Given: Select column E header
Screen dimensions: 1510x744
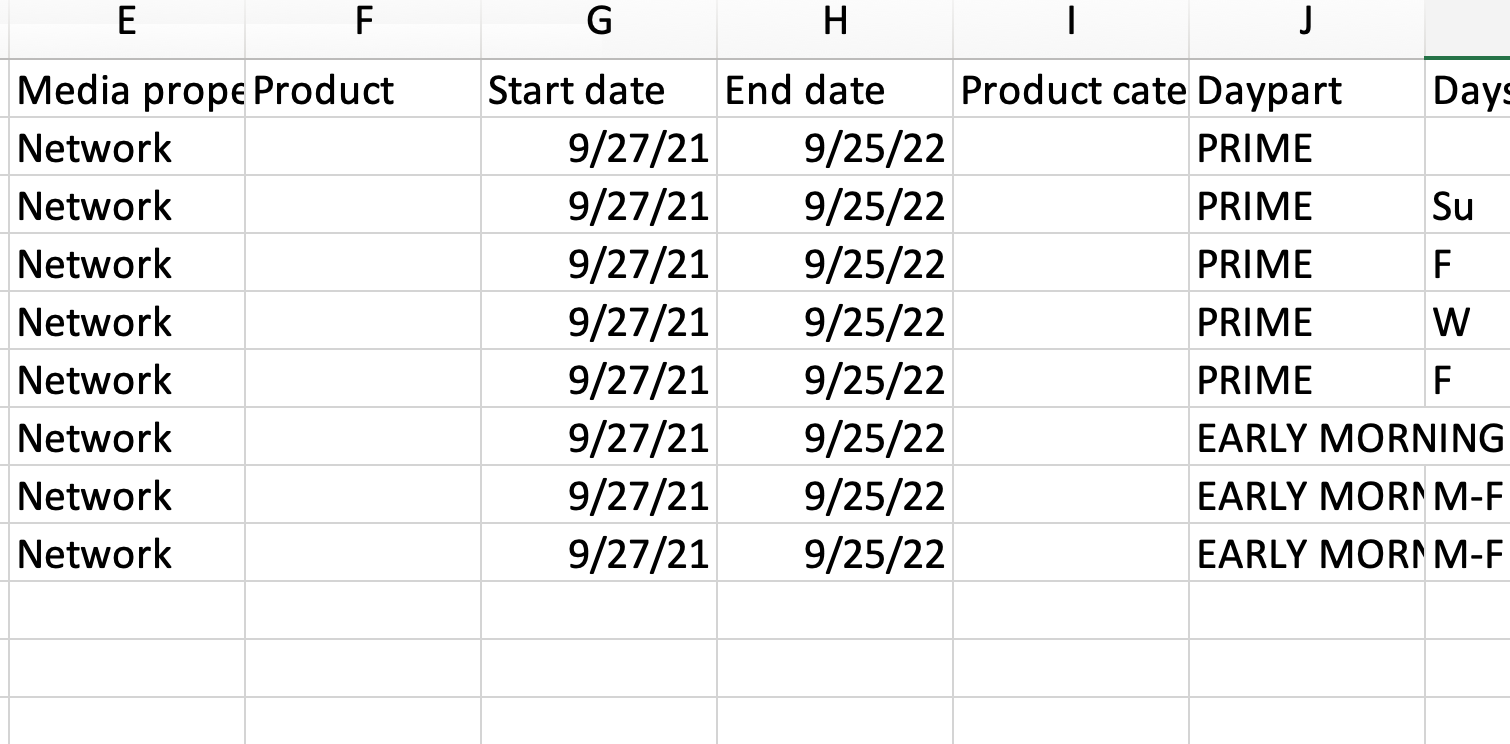Looking at the screenshot, I should click(x=127, y=21).
